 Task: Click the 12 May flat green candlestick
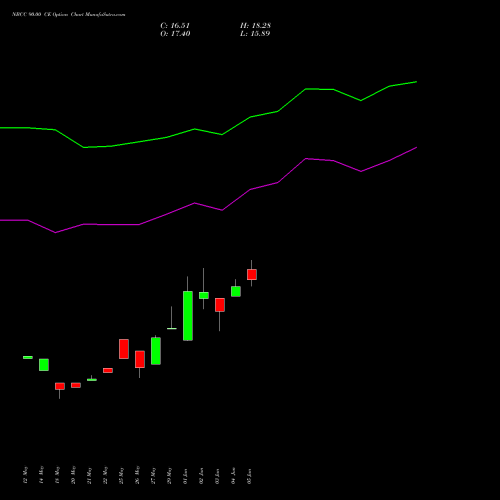[28, 357]
